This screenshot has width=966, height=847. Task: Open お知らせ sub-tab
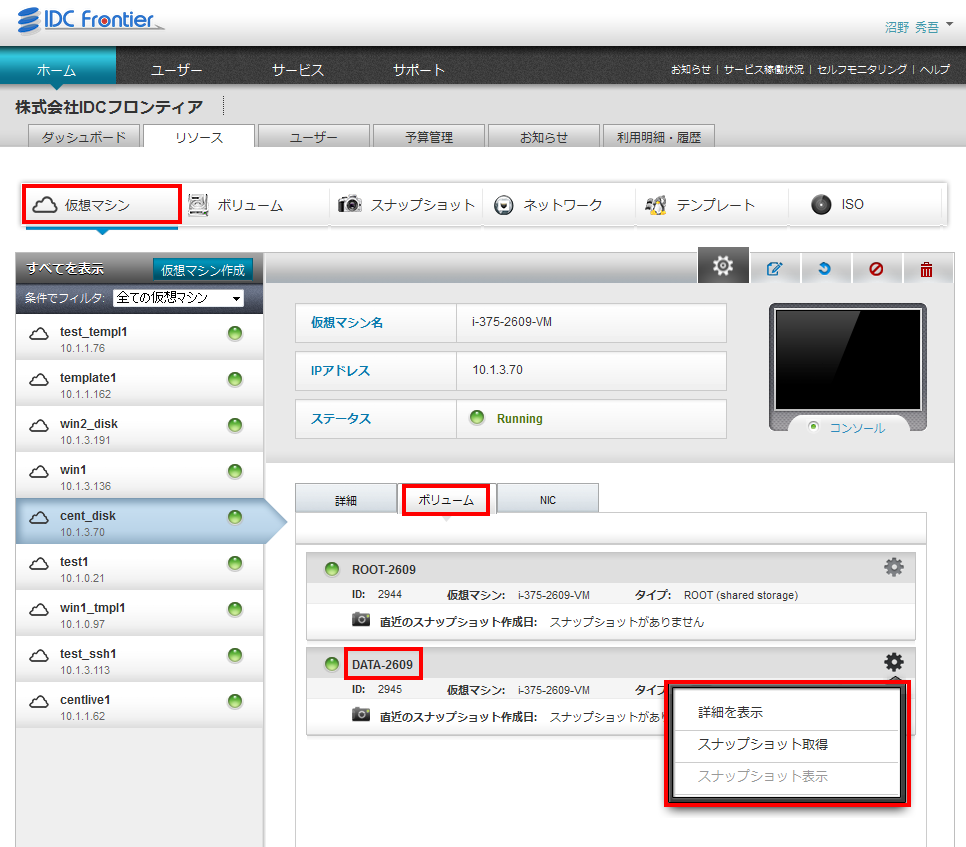click(x=544, y=136)
